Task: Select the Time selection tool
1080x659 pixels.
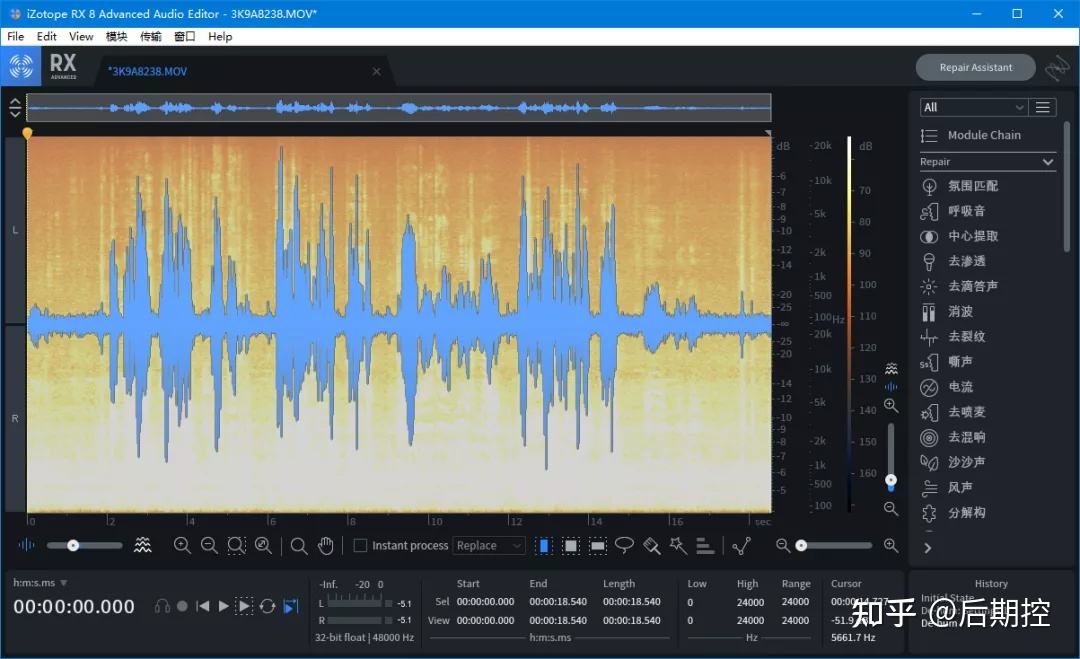Action: tap(543, 546)
